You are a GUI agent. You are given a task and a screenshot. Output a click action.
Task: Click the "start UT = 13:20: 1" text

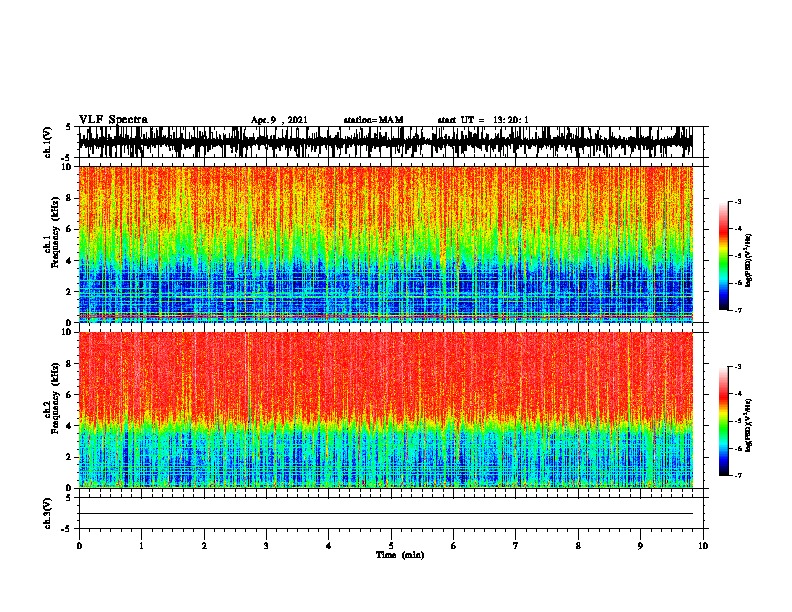click(483, 120)
